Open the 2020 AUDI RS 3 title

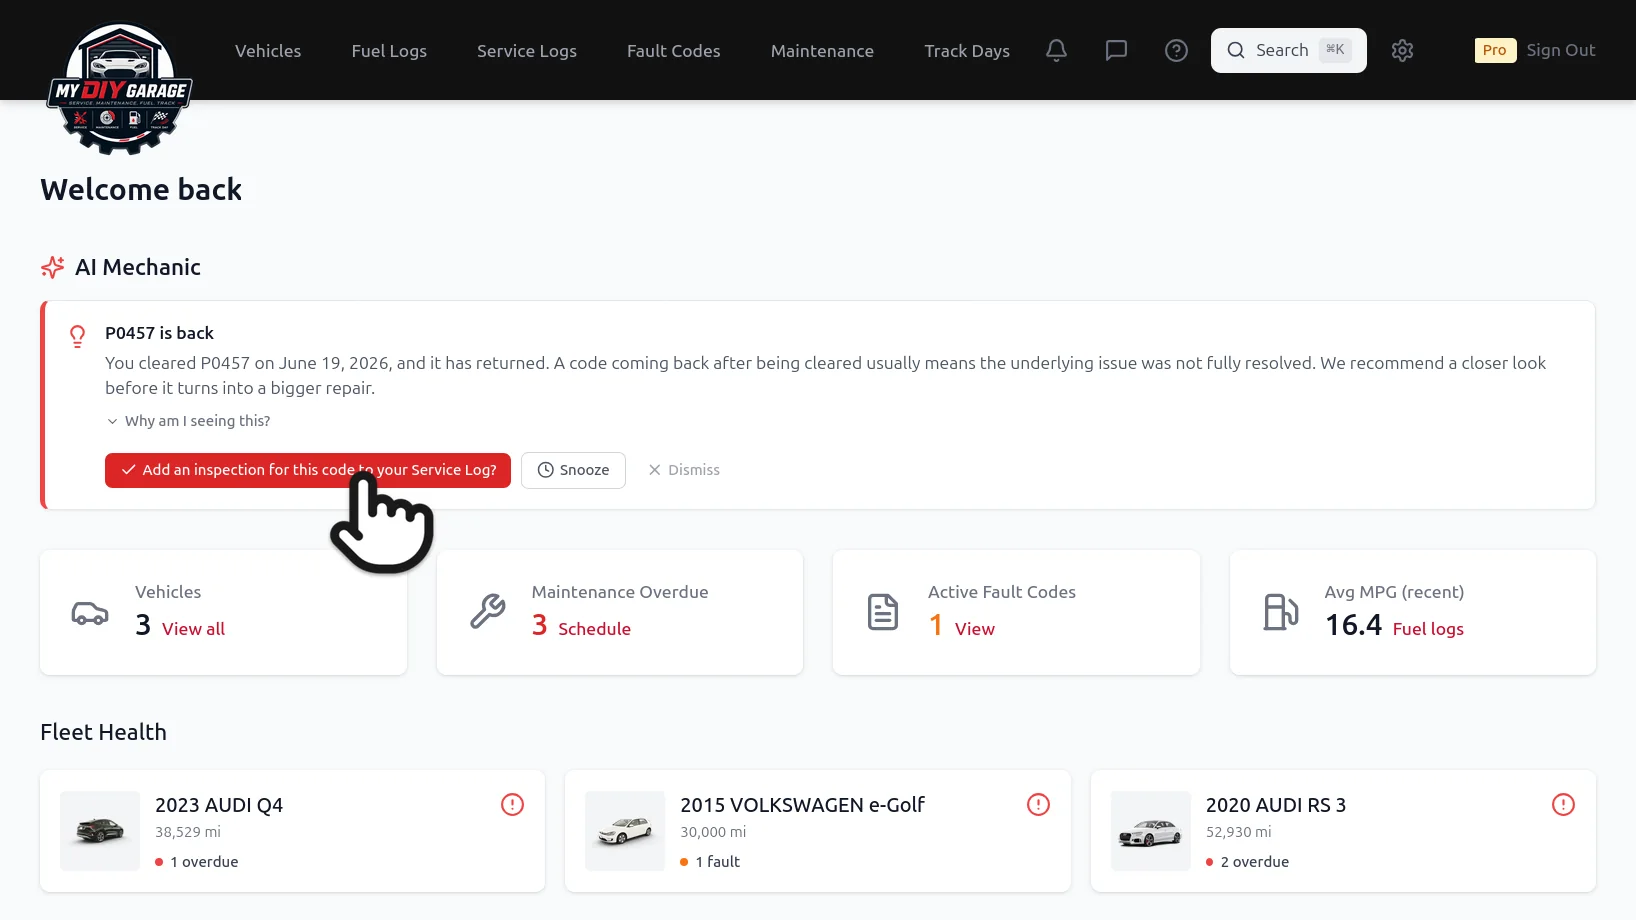(1276, 805)
